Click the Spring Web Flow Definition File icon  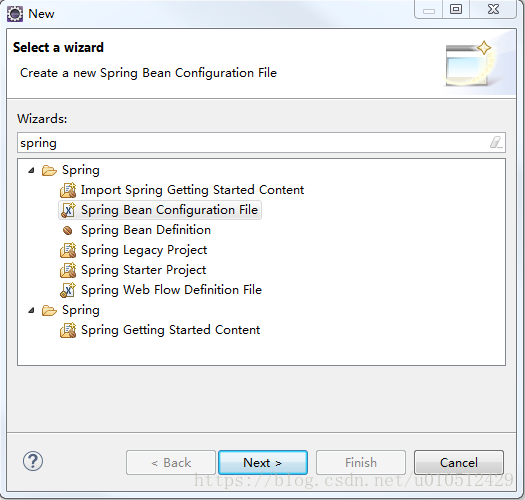68,290
